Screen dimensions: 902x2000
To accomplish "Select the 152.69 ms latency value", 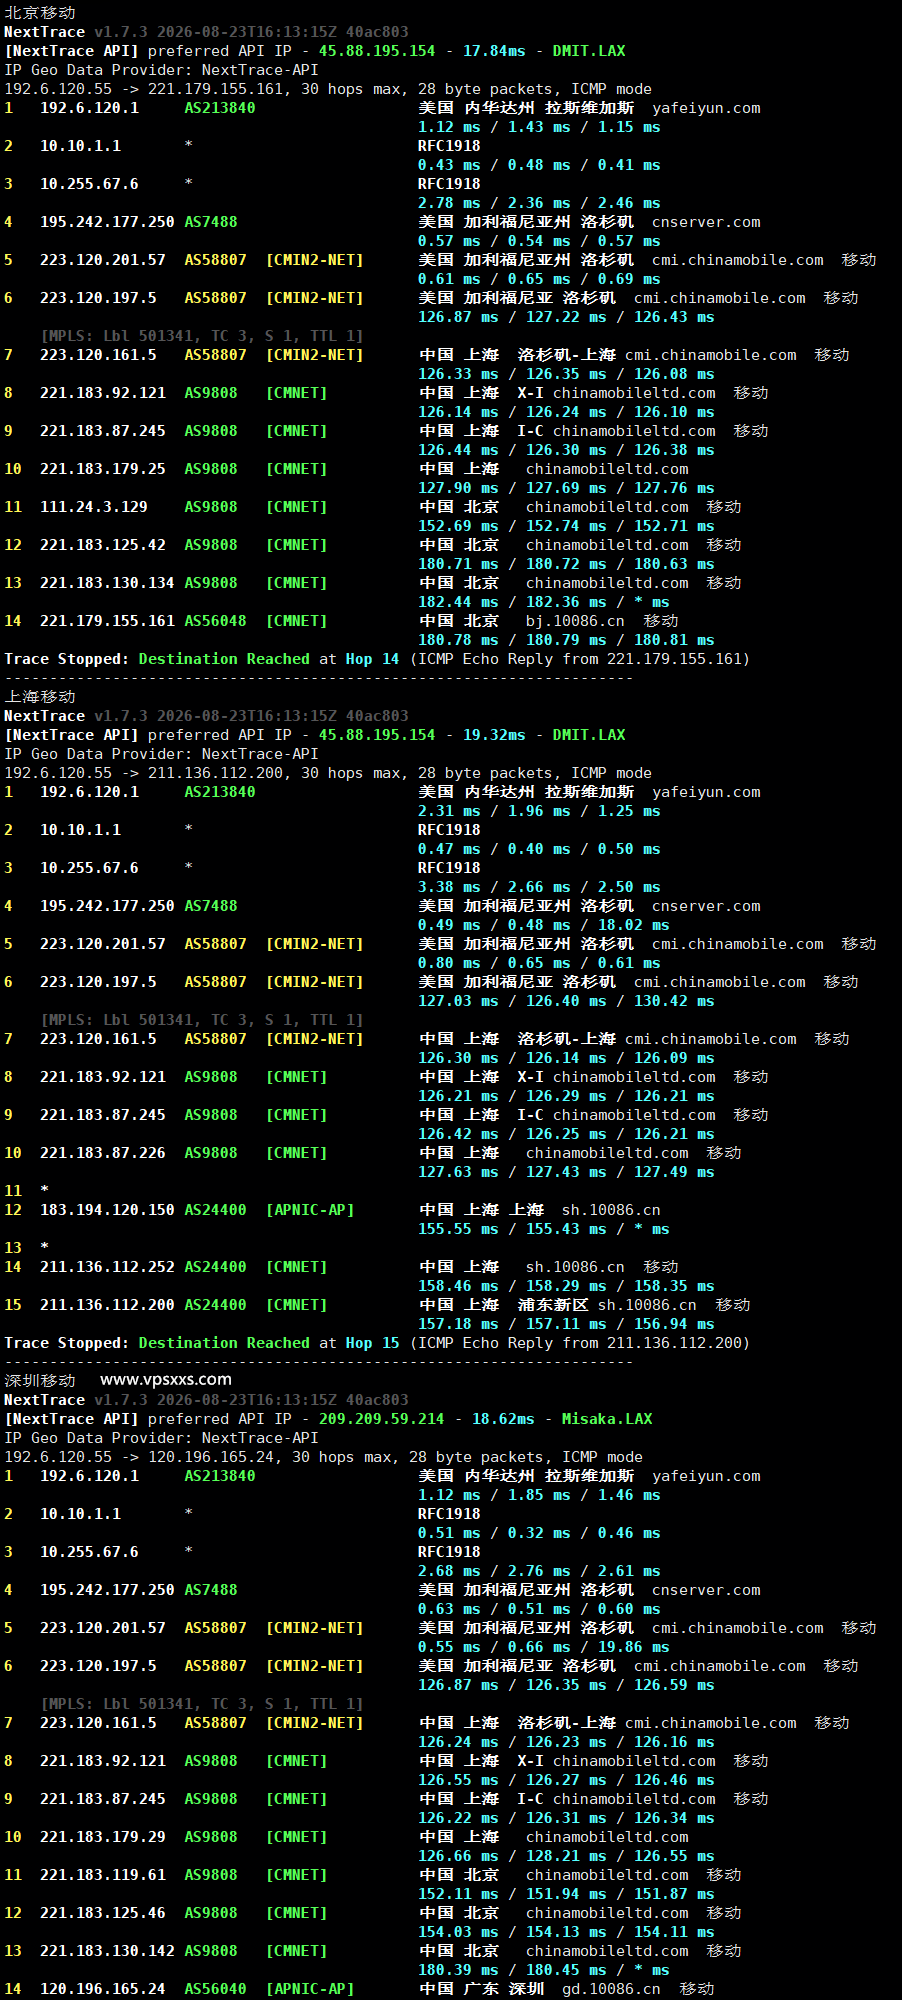I will [458, 526].
